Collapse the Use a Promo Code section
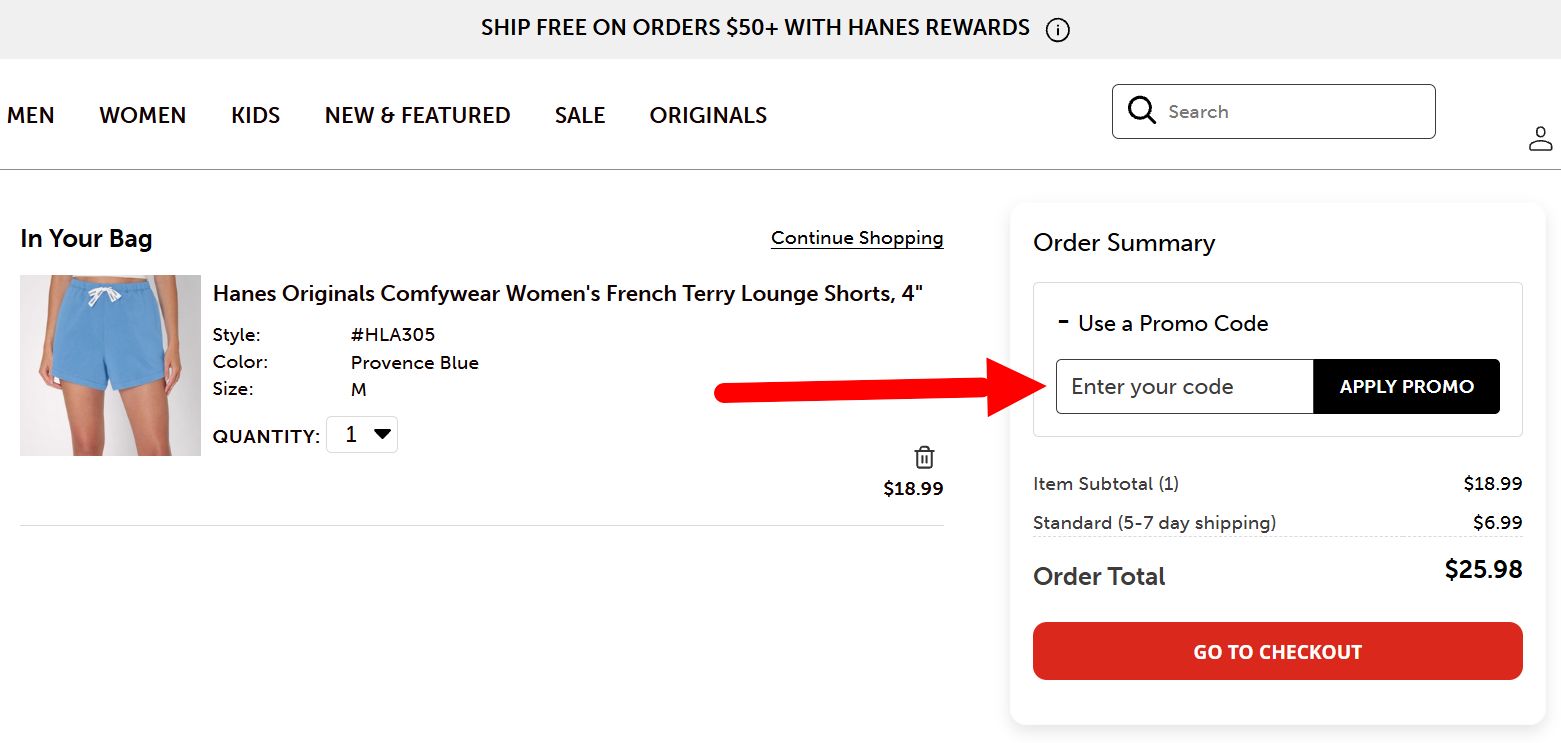This screenshot has width=1561, height=743. coord(1061,320)
